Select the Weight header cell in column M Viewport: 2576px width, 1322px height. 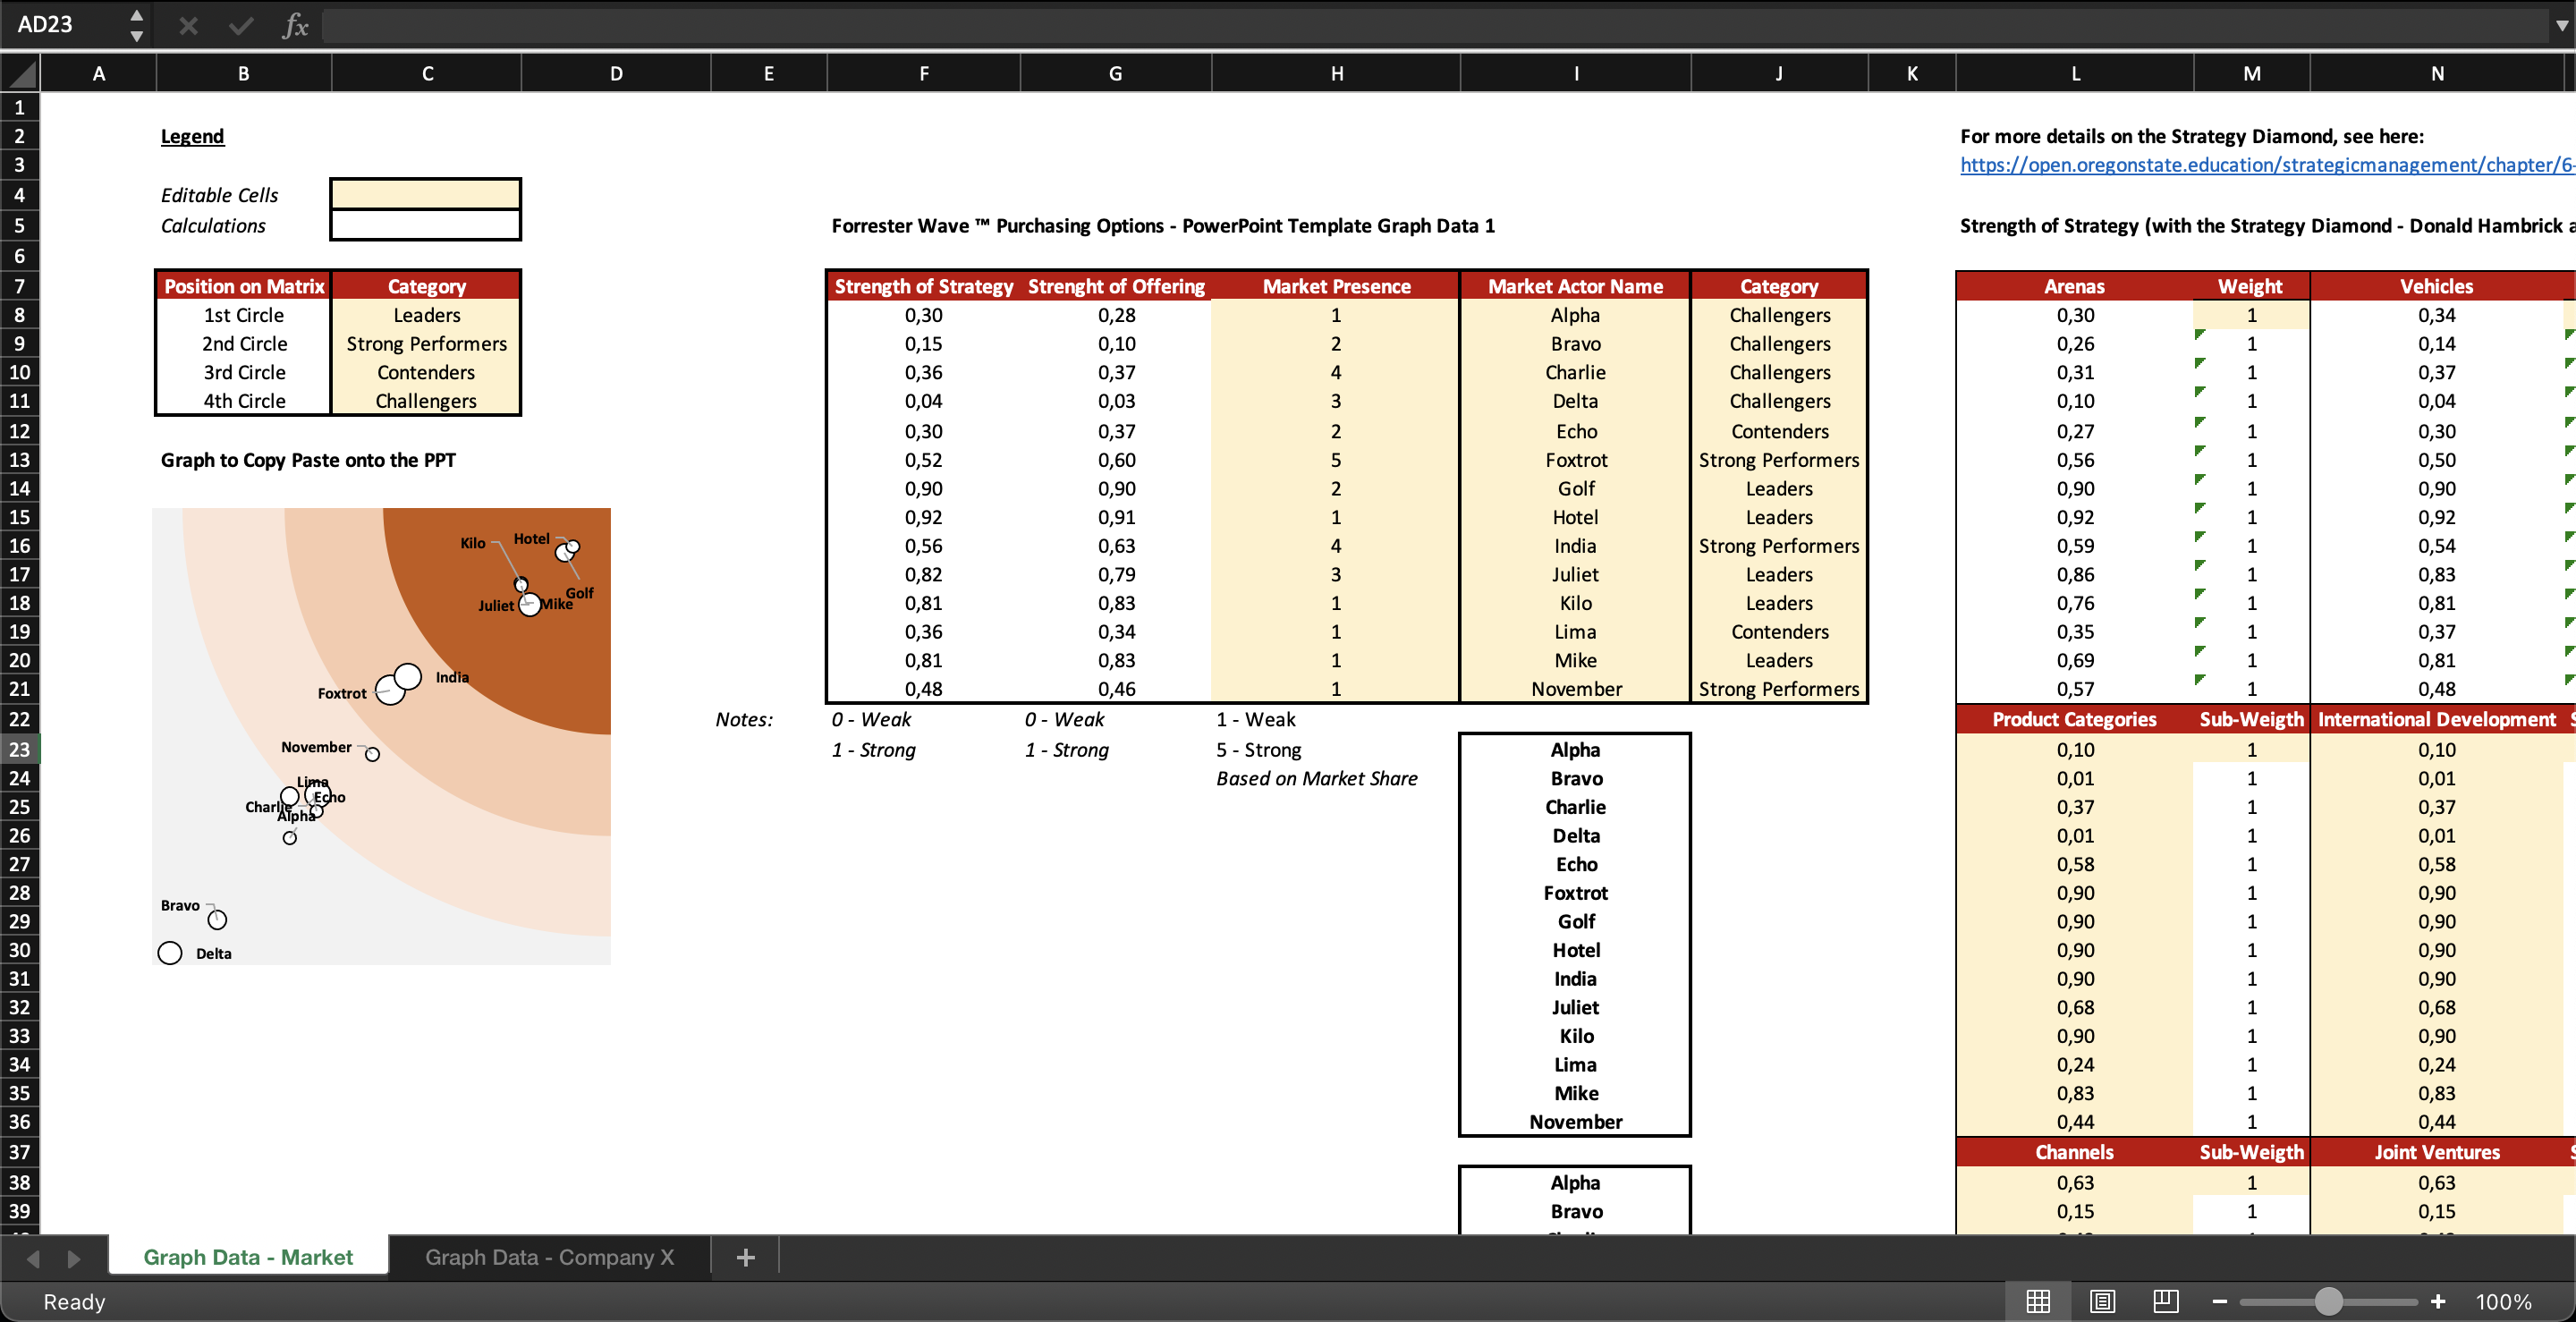click(x=2251, y=286)
